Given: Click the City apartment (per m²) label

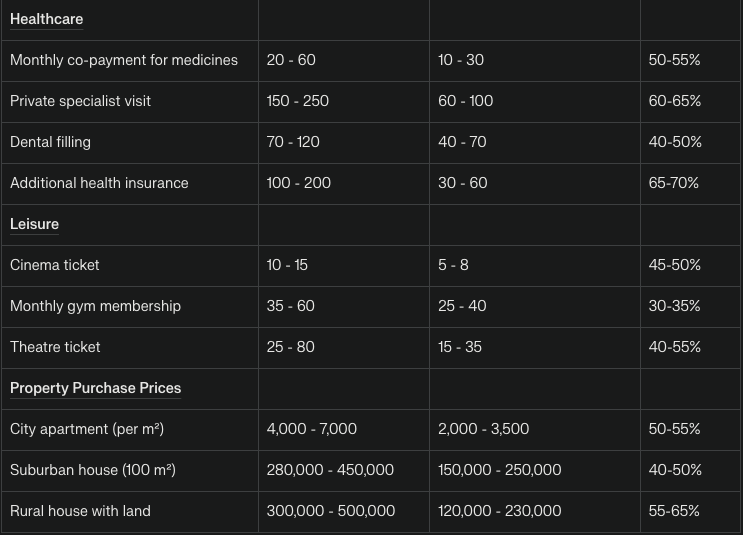Looking at the screenshot, I should pos(87,429).
